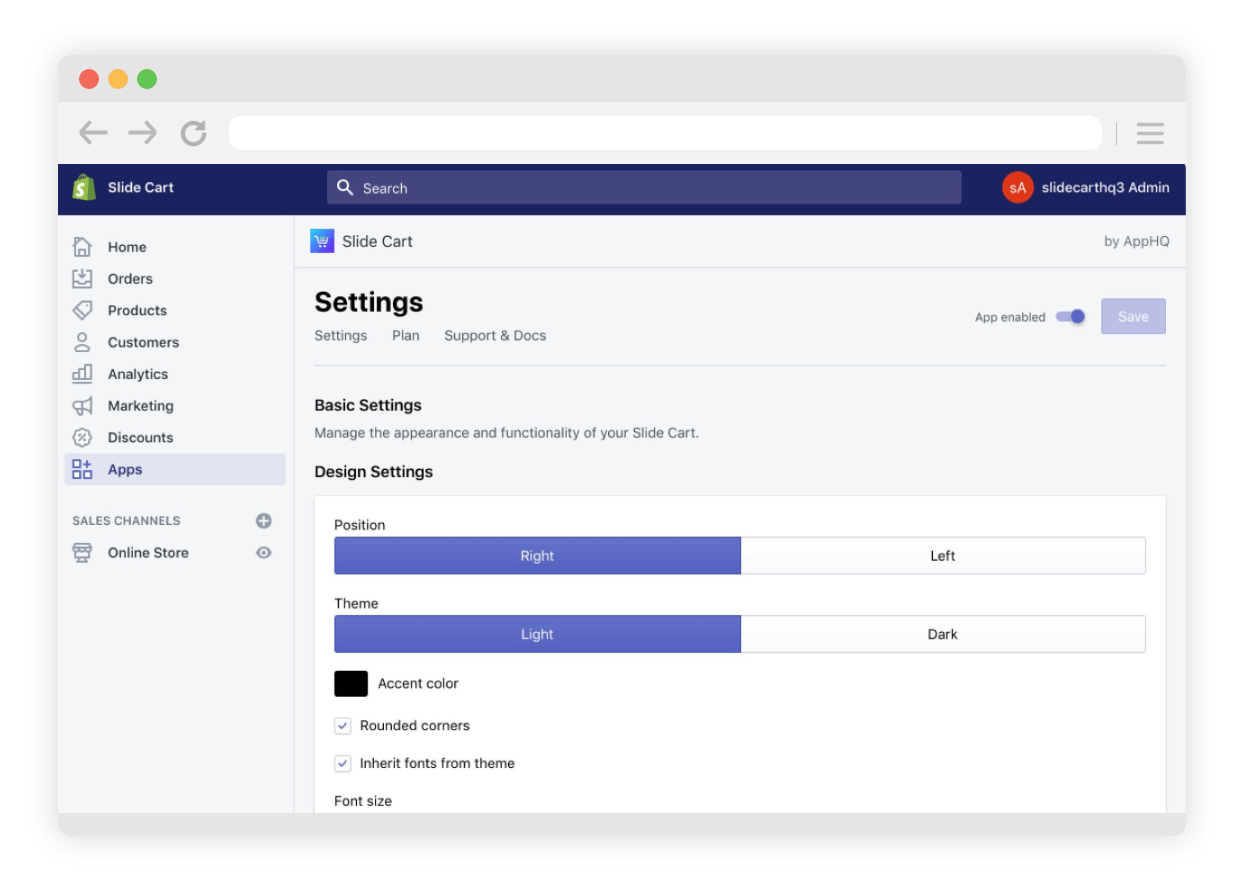The width and height of the screenshot is (1245, 891).
Task: Go back with browser back arrow
Action: point(93,133)
